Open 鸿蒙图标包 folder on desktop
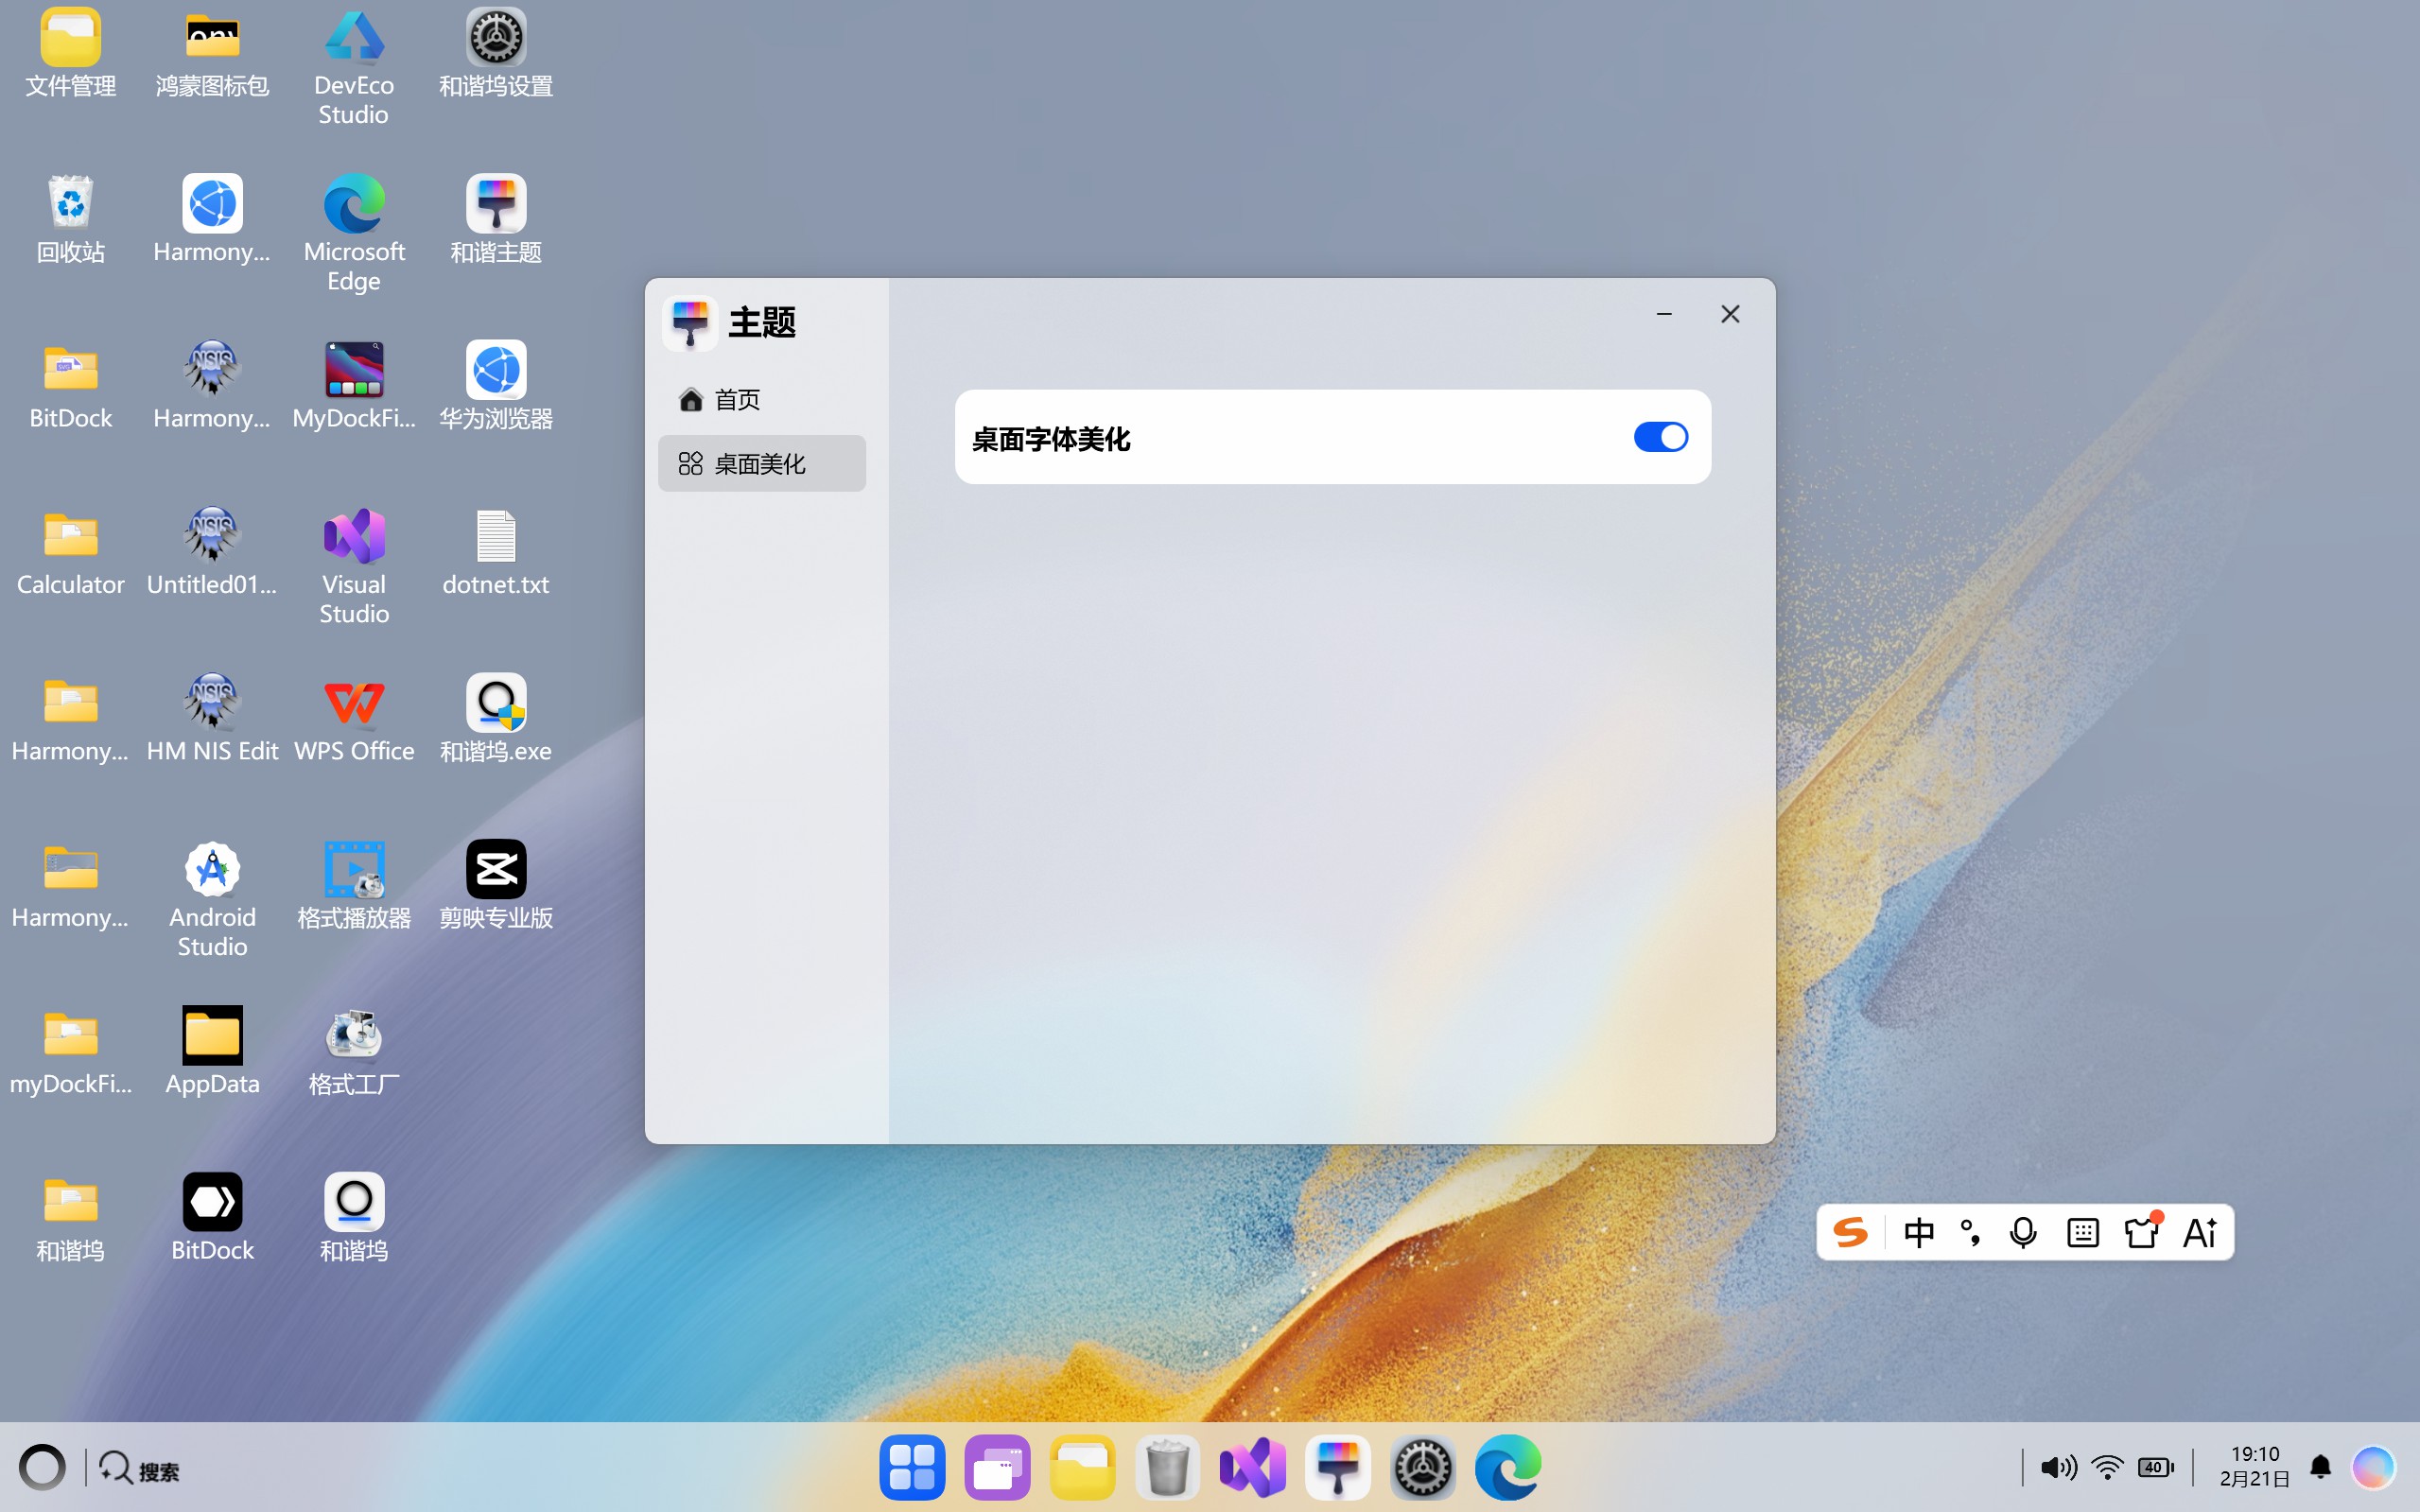Image resolution: width=2420 pixels, height=1512 pixels. (x=212, y=53)
